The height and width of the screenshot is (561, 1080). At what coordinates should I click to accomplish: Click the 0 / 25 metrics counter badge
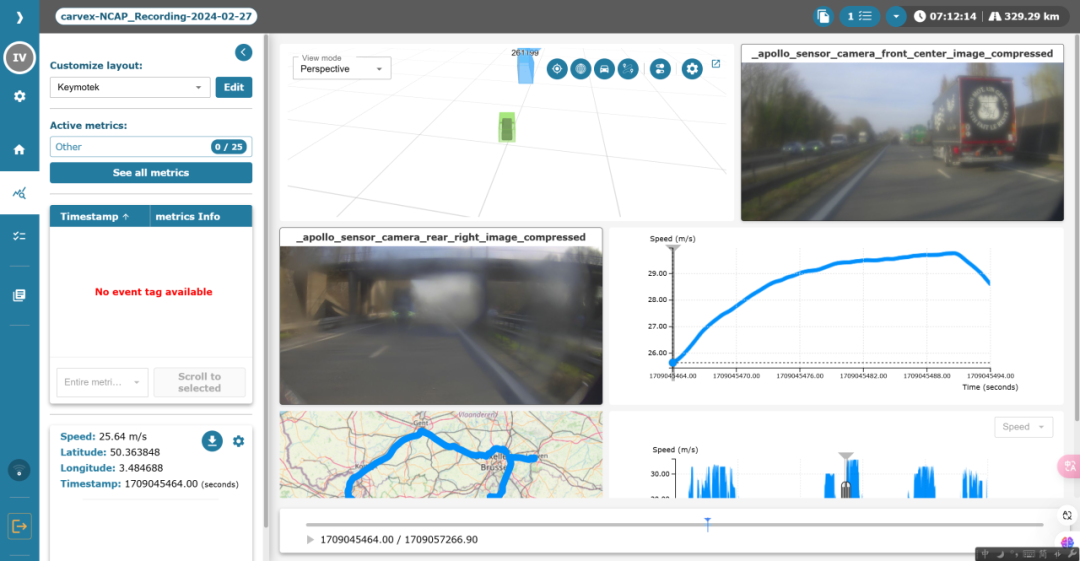coord(229,147)
